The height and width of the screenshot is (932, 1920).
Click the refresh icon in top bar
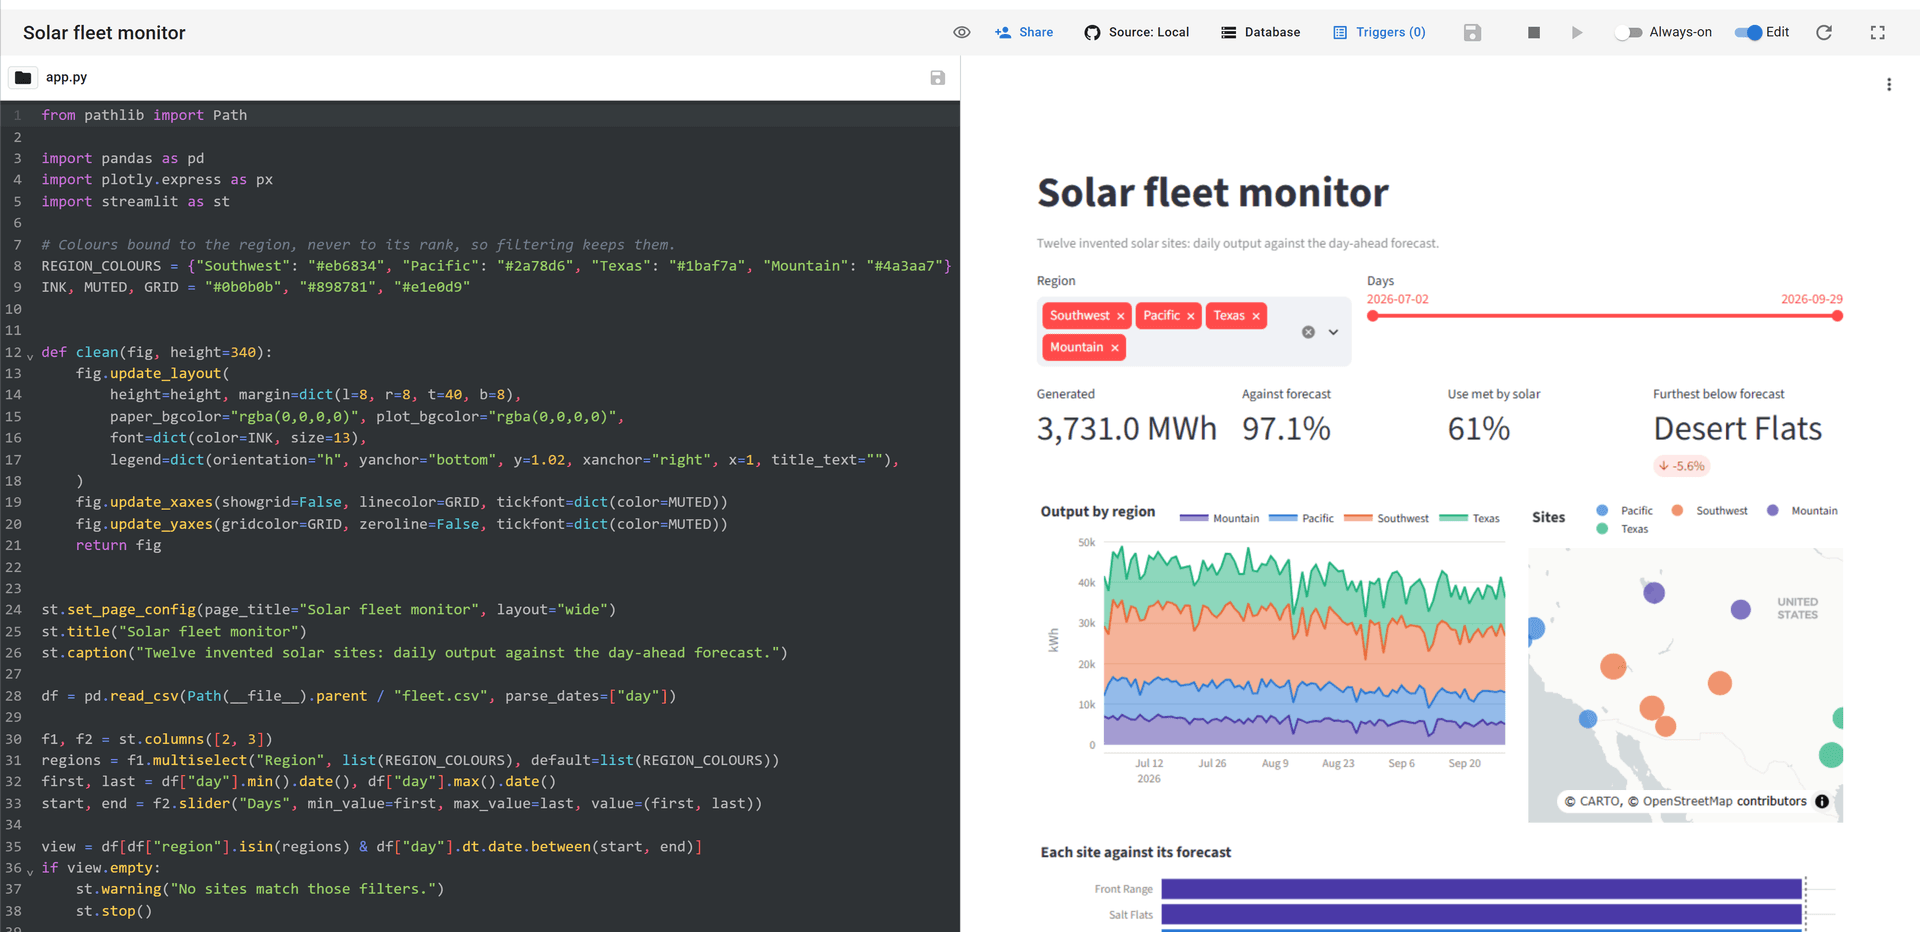[1824, 32]
